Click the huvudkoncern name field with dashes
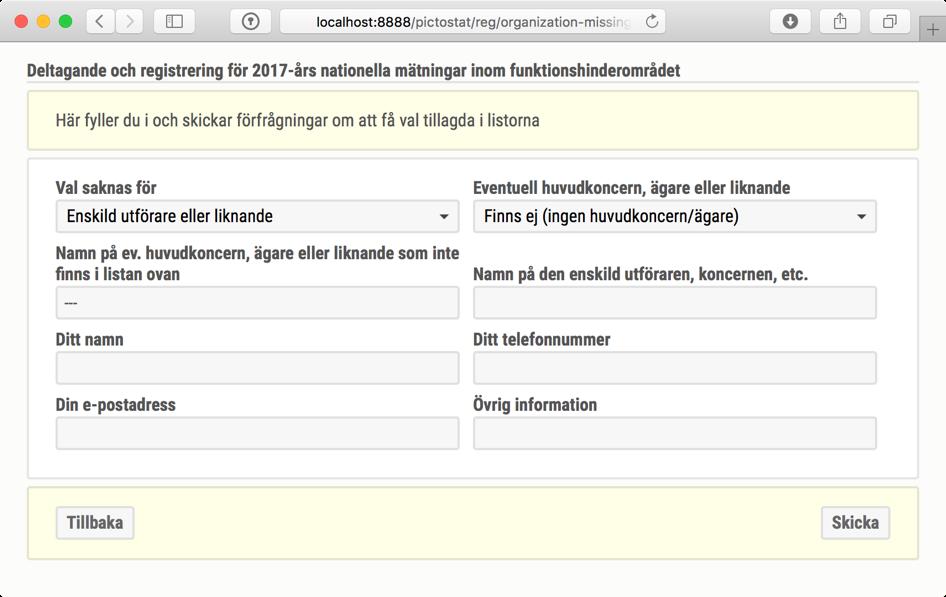Image resolution: width=946 pixels, height=597 pixels. coord(258,303)
